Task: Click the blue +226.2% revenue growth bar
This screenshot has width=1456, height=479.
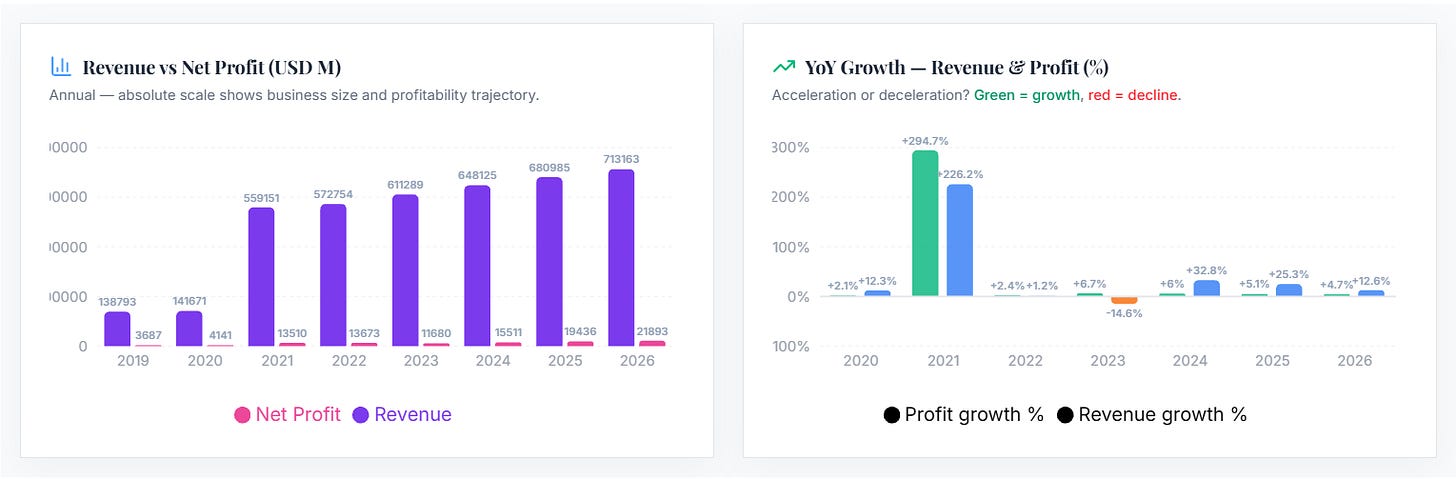Action: coord(960,240)
